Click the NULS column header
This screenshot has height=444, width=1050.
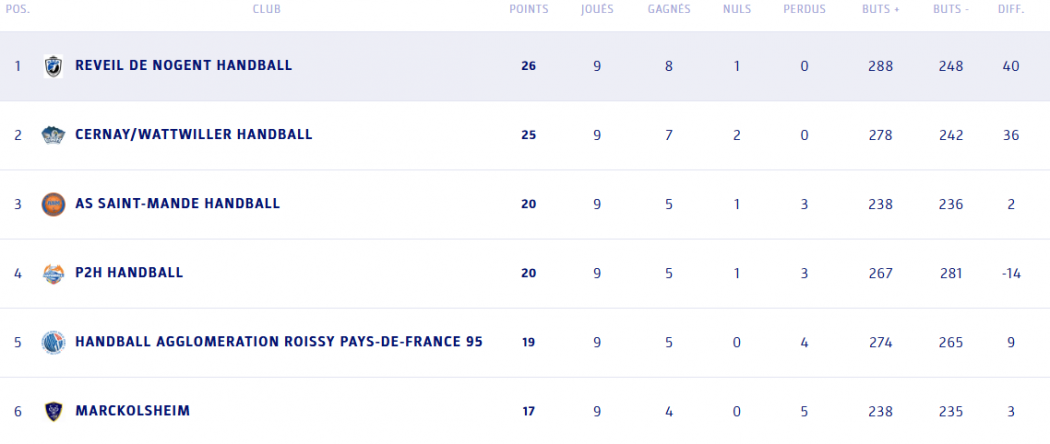(x=737, y=10)
